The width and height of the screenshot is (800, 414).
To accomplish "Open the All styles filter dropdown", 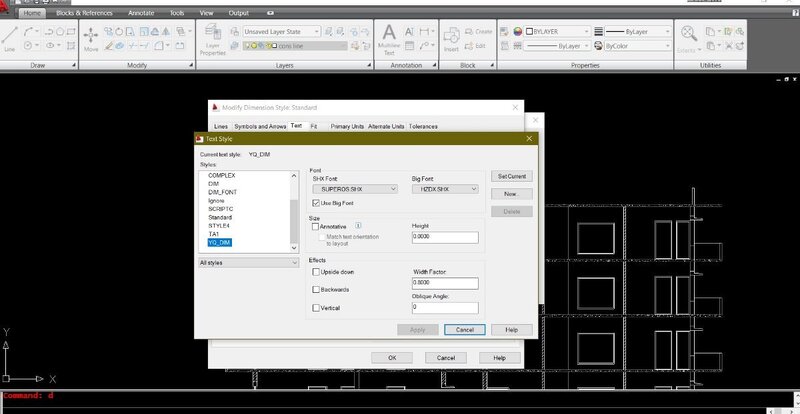I will [x=248, y=262].
